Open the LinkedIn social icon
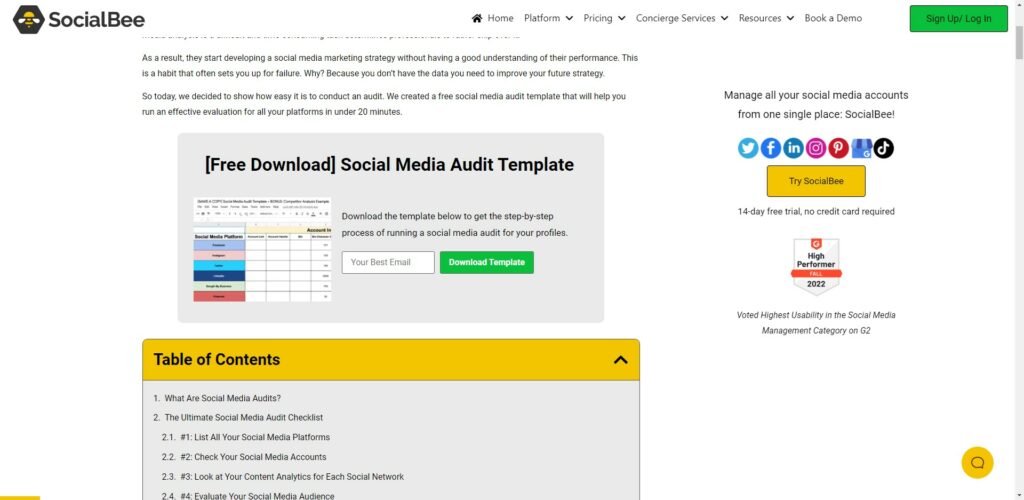Viewport: 1024px width, 500px height. 793,148
